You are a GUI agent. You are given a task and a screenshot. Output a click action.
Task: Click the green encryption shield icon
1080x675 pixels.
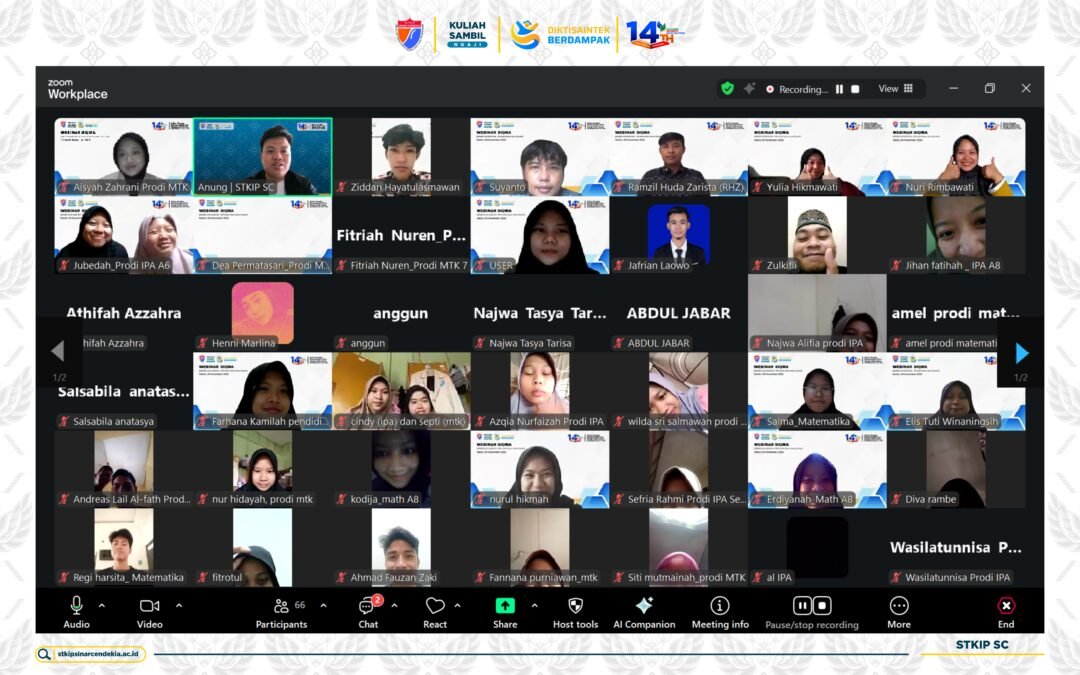[x=727, y=88]
